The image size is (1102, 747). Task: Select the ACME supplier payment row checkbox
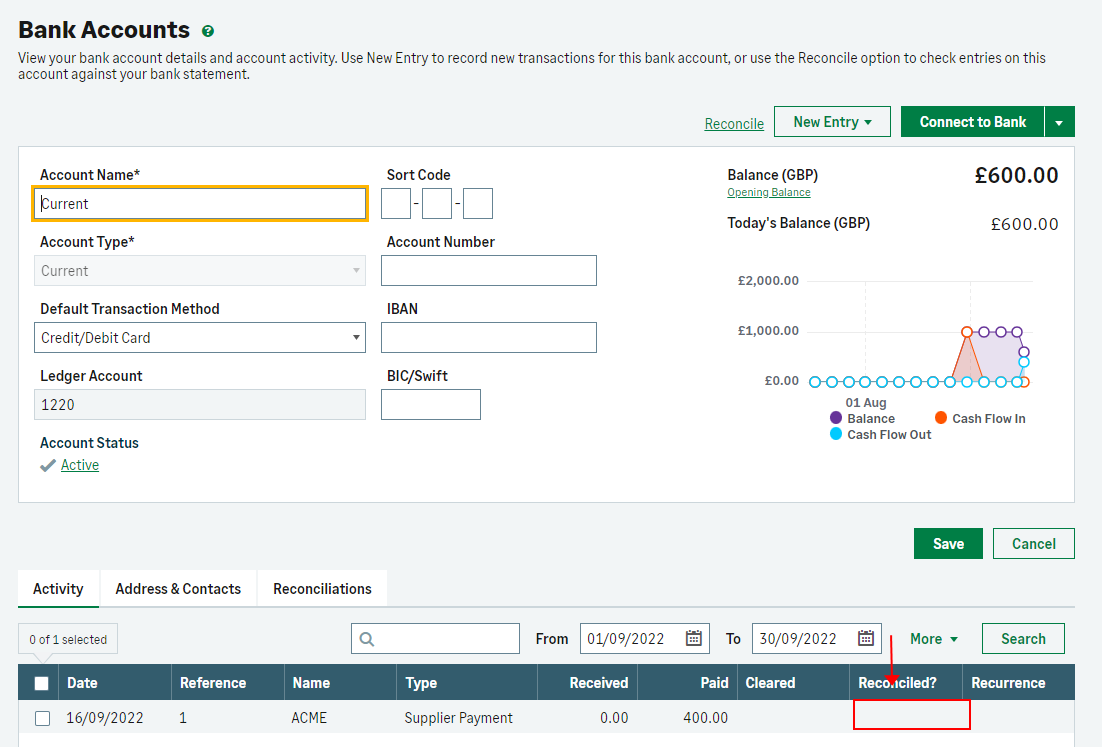click(42, 718)
